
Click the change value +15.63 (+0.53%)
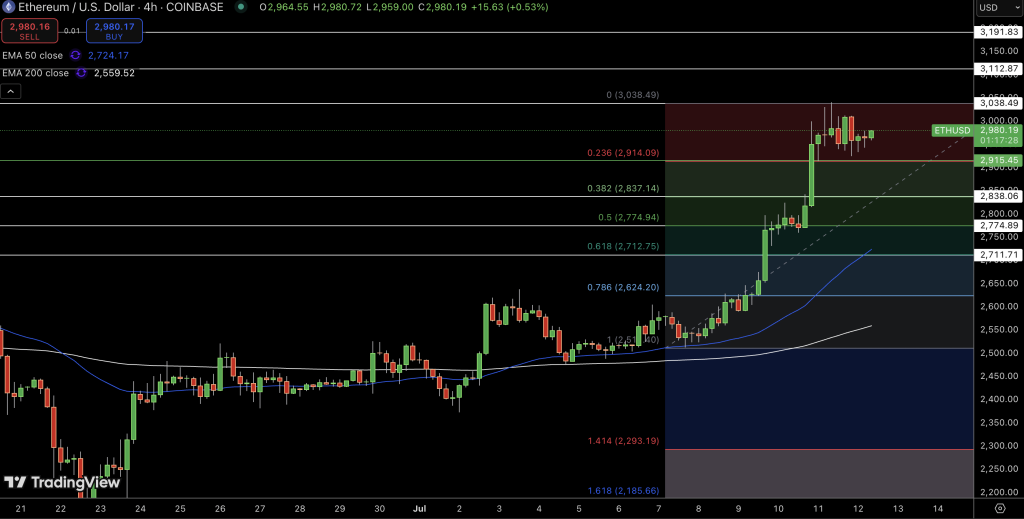(511, 7)
